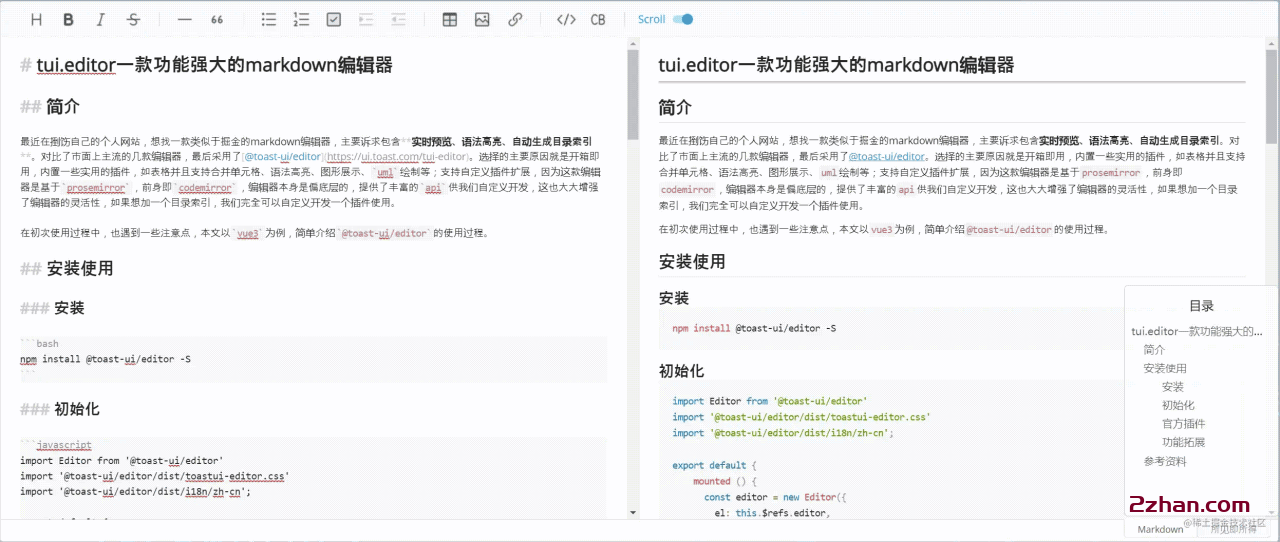The image size is (1280, 542).
Task: Insert a code block (CB)
Action: tap(598, 19)
